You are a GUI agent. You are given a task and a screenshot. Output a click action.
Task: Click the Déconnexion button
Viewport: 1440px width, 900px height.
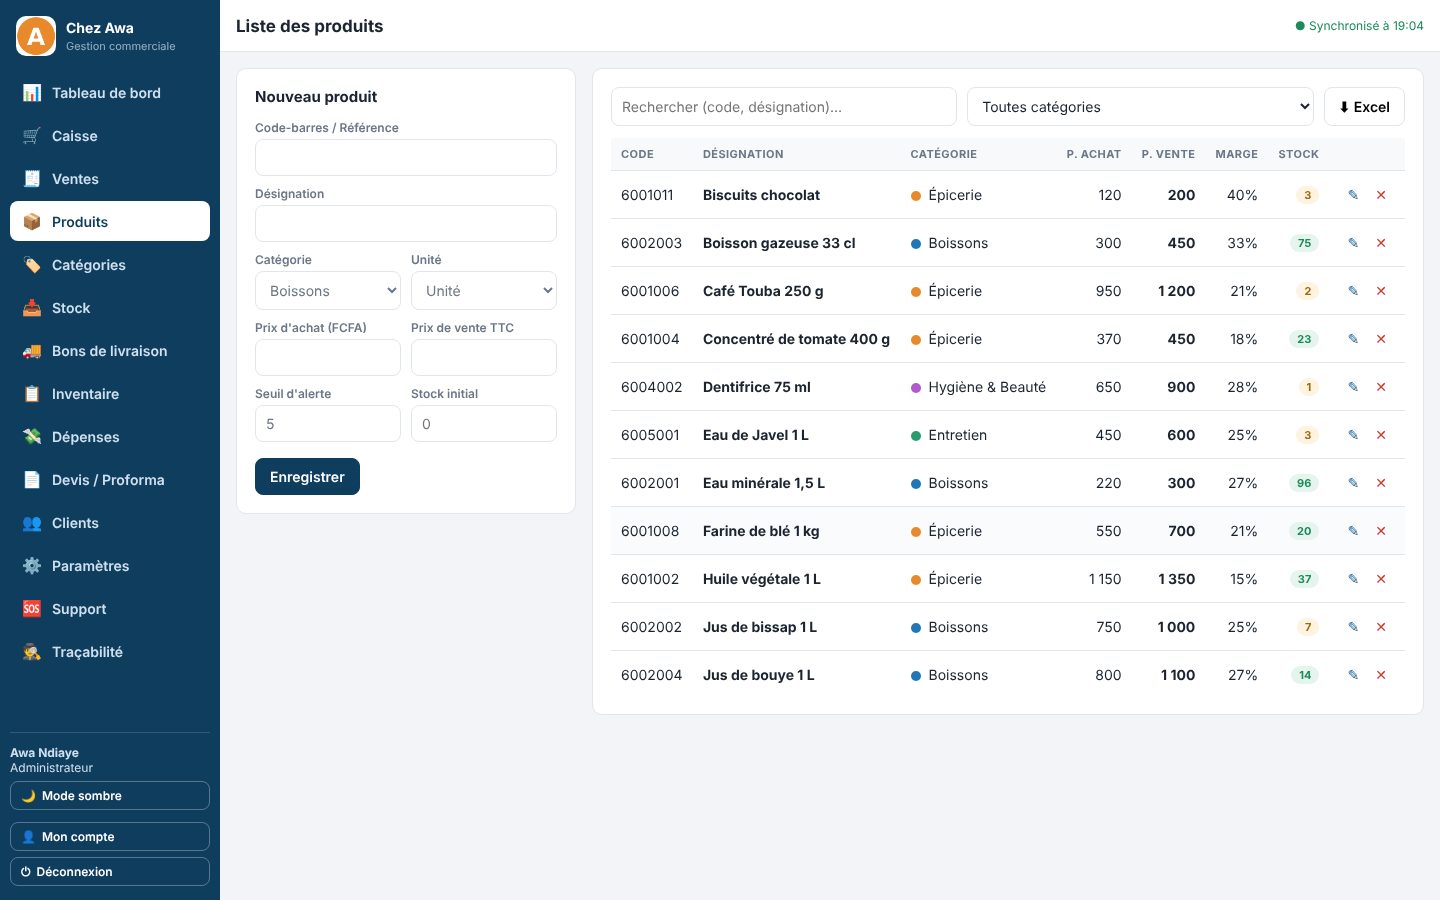pyautogui.click(x=110, y=872)
